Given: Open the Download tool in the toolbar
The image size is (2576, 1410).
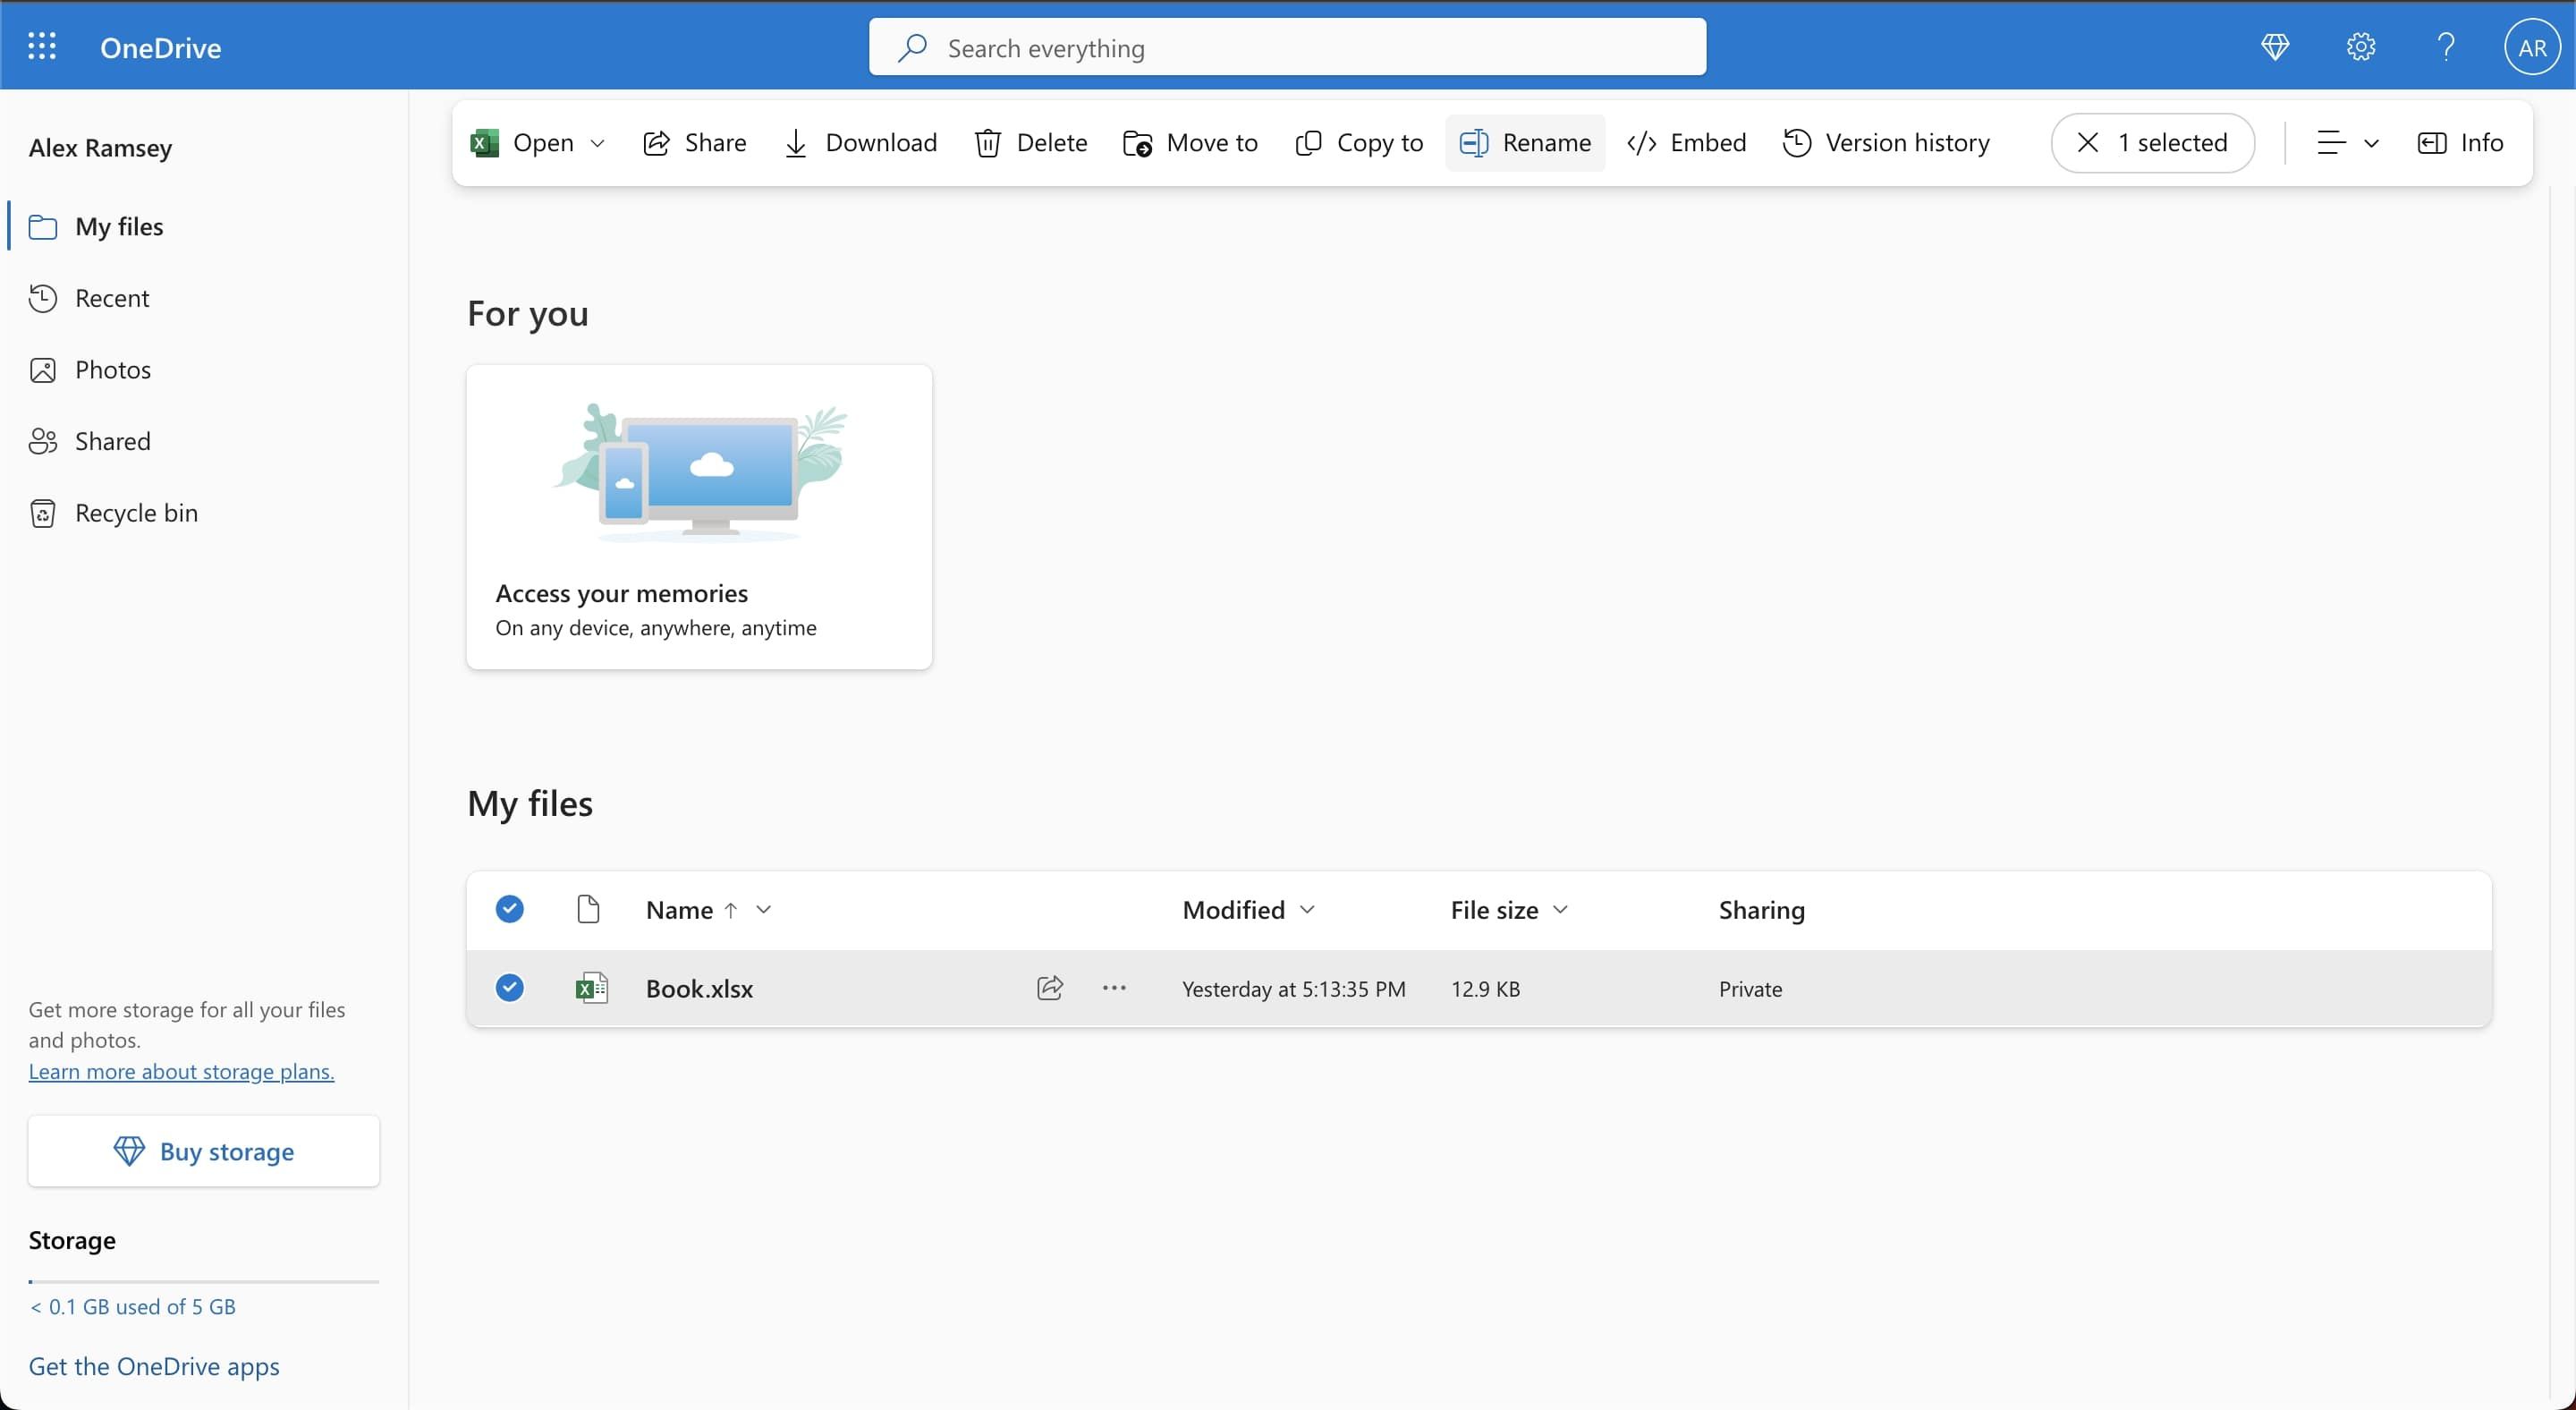Looking at the screenshot, I should pyautogui.click(x=858, y=142).
